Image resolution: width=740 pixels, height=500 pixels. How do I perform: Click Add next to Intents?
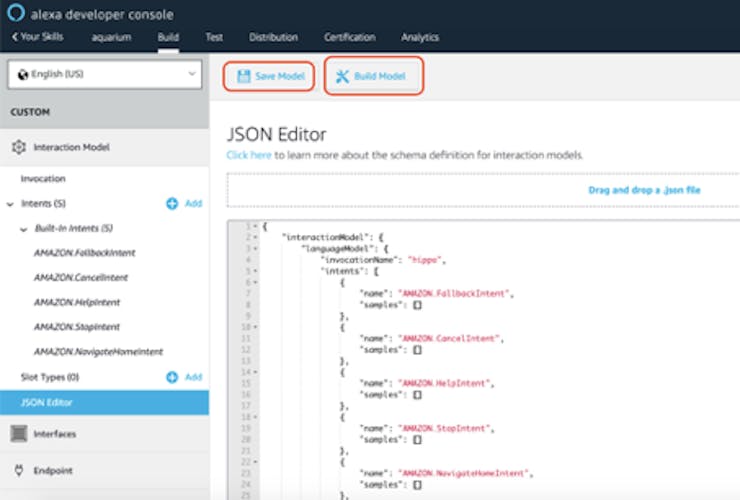[193, 203]
